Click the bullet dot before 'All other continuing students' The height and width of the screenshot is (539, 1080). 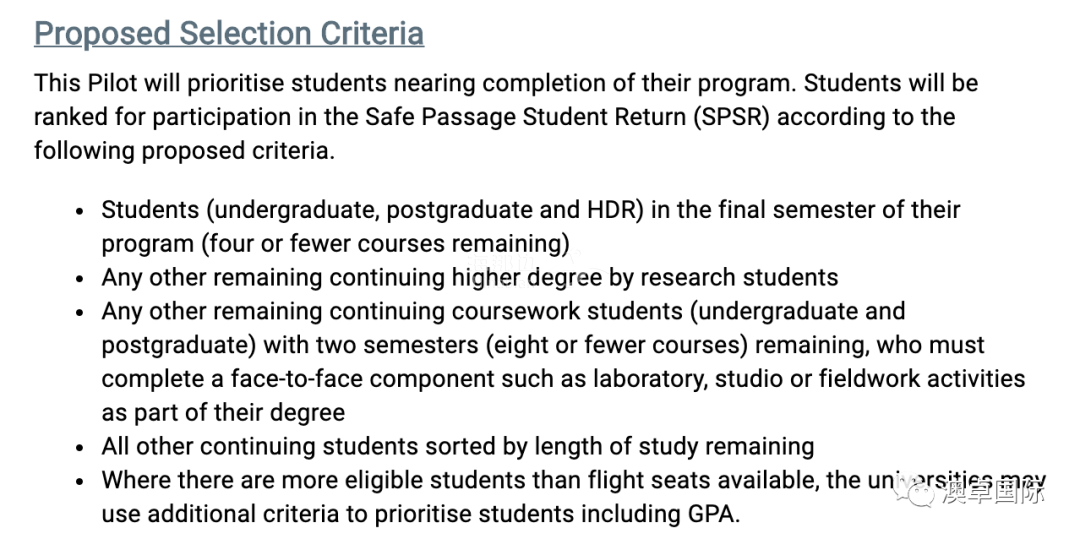[81, 447]
